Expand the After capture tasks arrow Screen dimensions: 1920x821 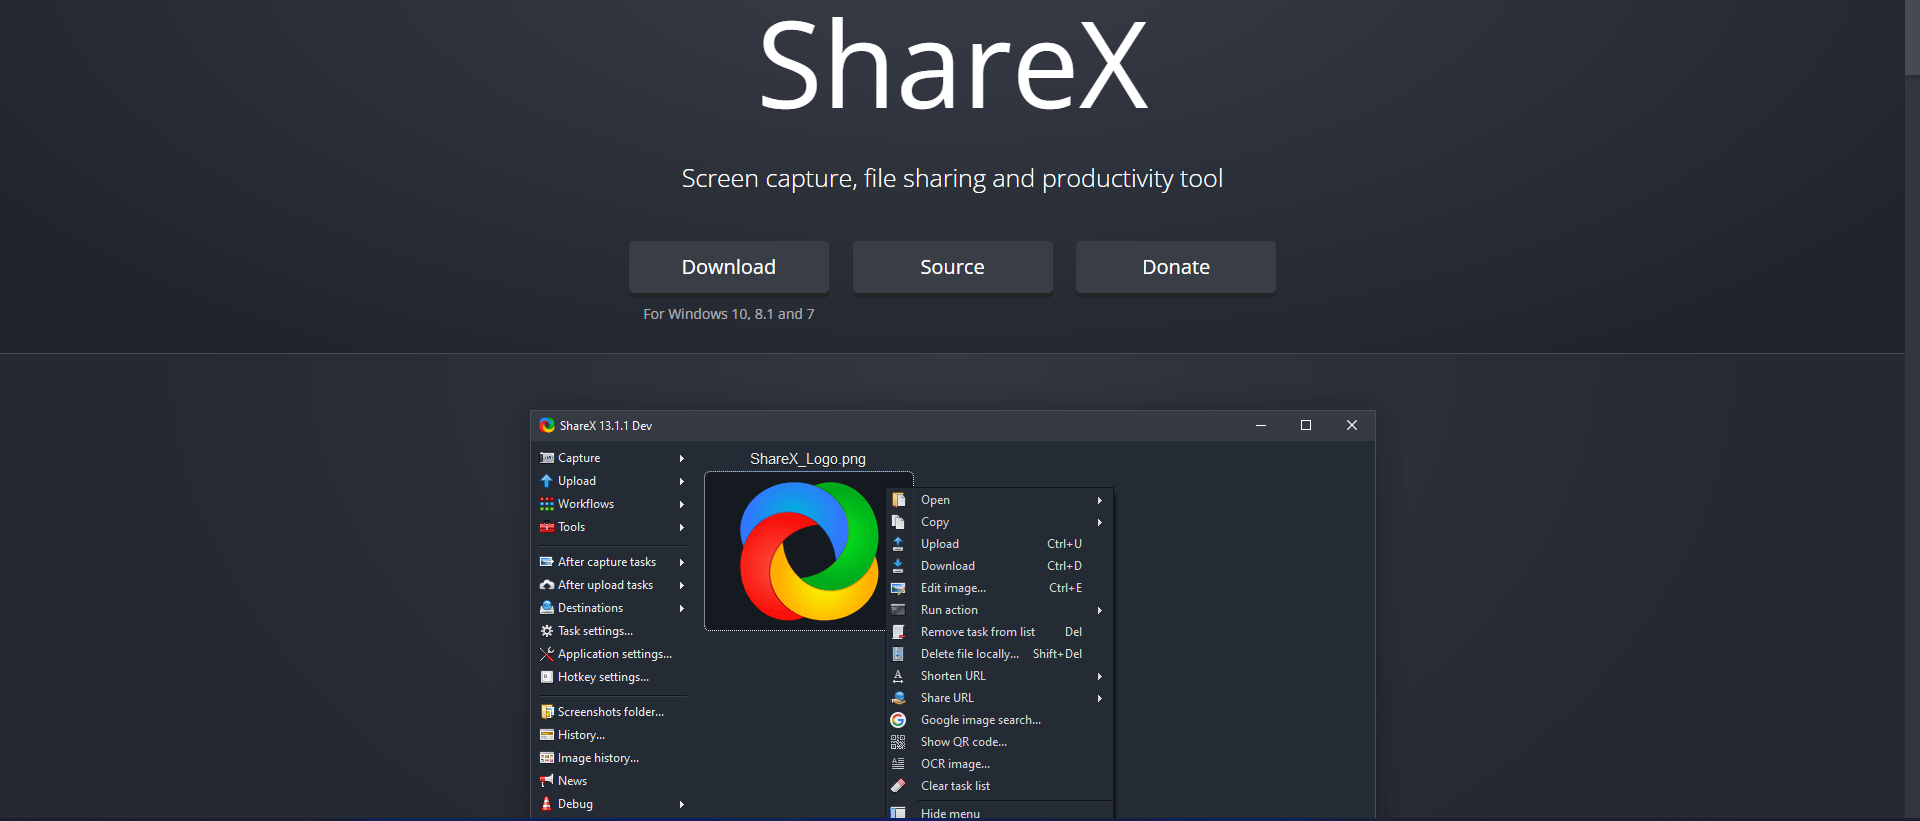[x=682, y=562]
